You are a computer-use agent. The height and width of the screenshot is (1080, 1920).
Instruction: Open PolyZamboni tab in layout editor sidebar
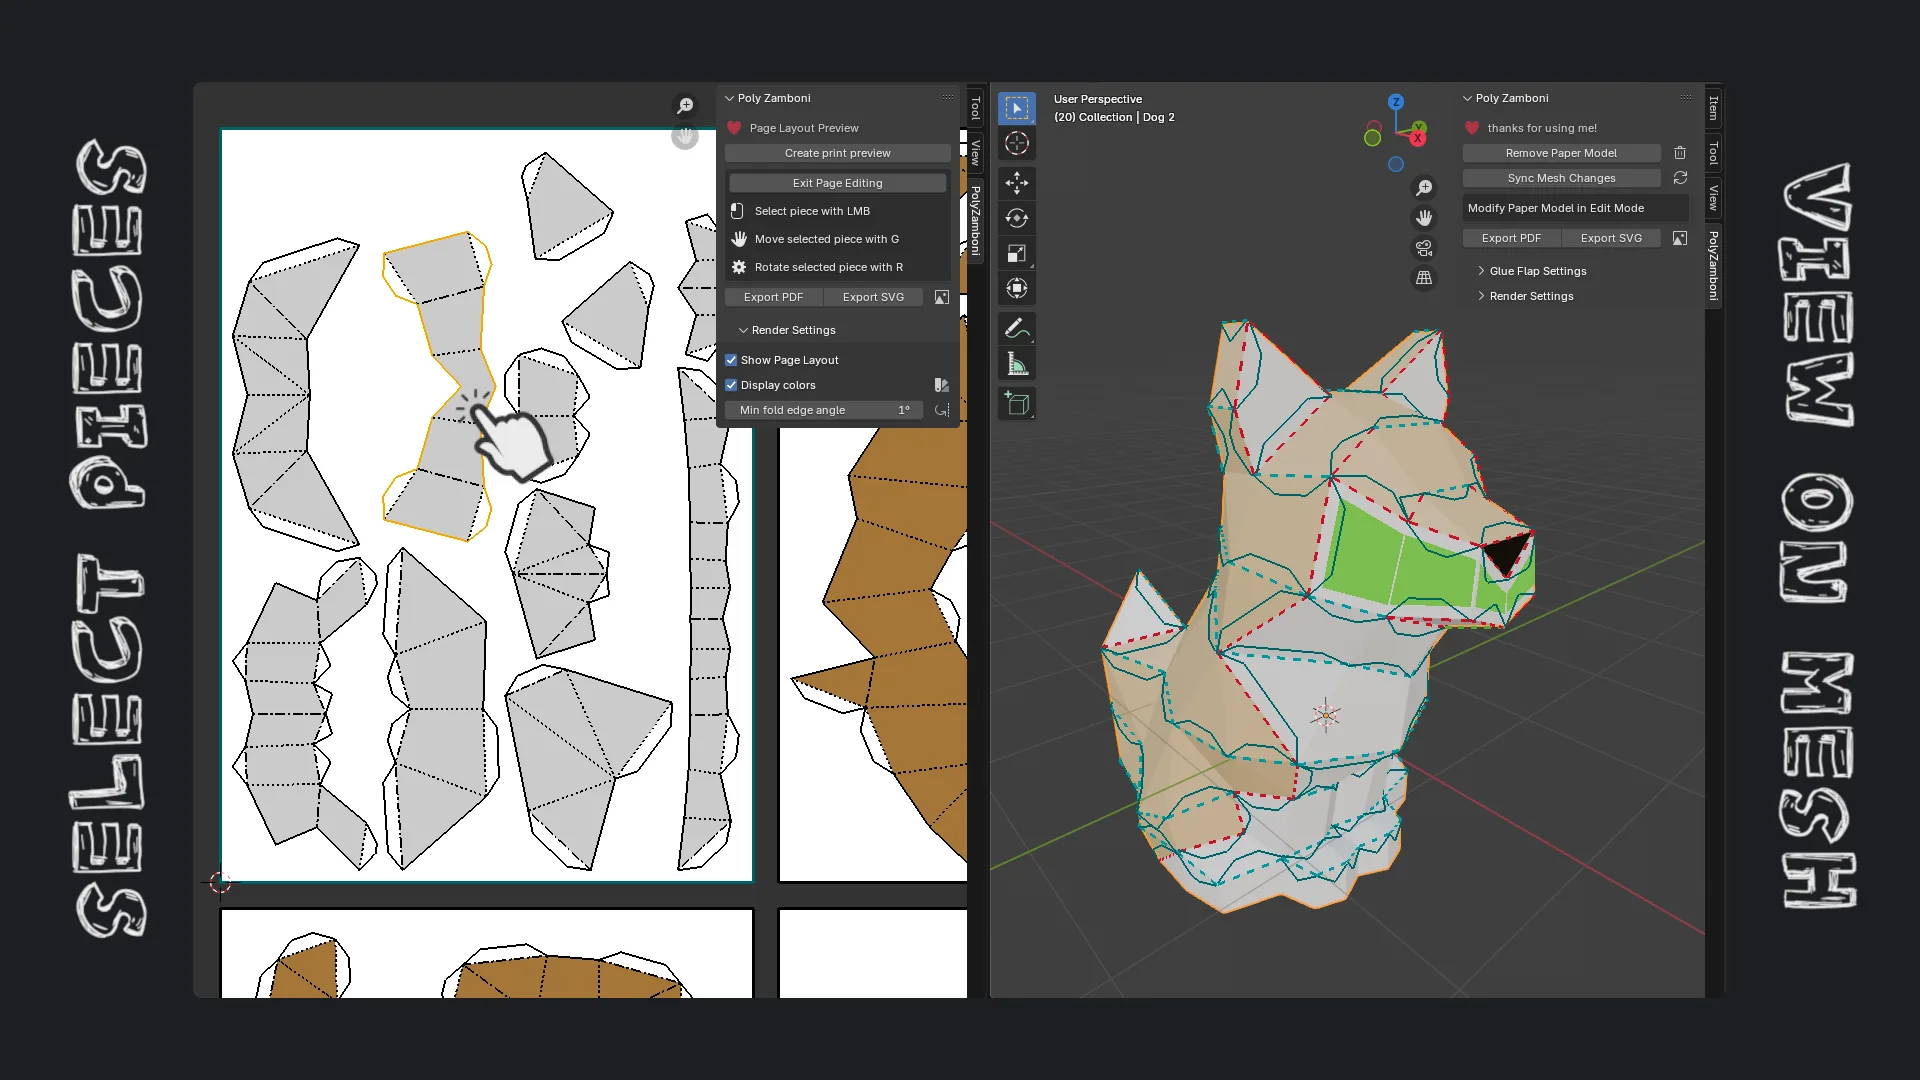pyautogui.click(x=975, y=221)
